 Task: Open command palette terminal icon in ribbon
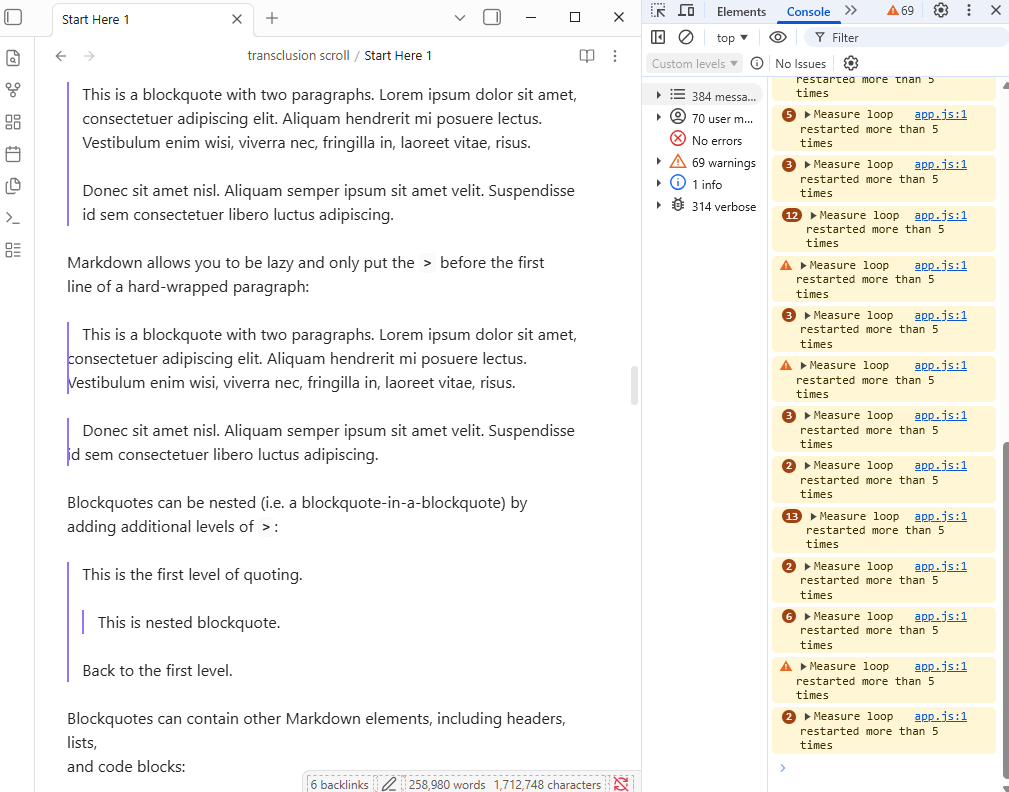pos(13,218)
